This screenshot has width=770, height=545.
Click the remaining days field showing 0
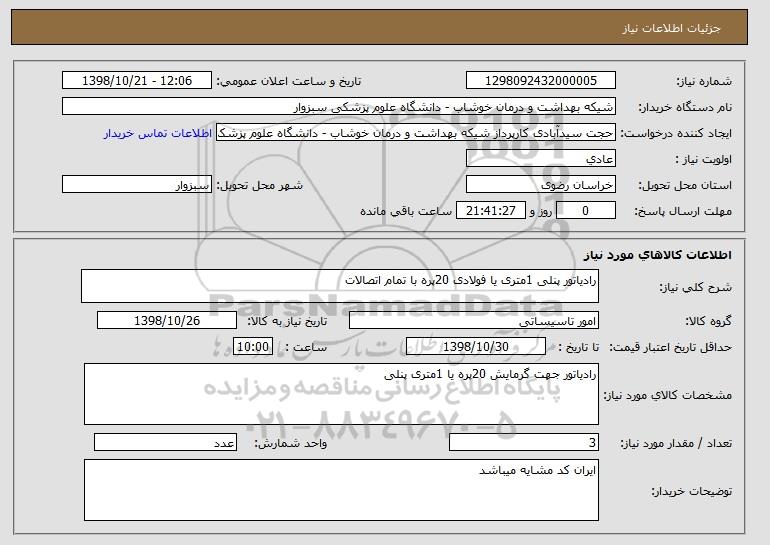pos(585,211)
